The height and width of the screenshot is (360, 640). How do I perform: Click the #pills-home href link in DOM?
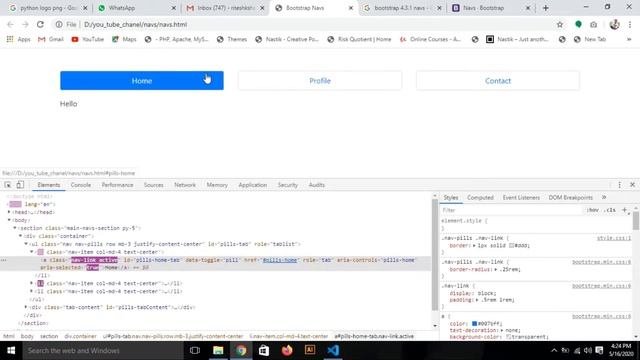tap(280, 260)
